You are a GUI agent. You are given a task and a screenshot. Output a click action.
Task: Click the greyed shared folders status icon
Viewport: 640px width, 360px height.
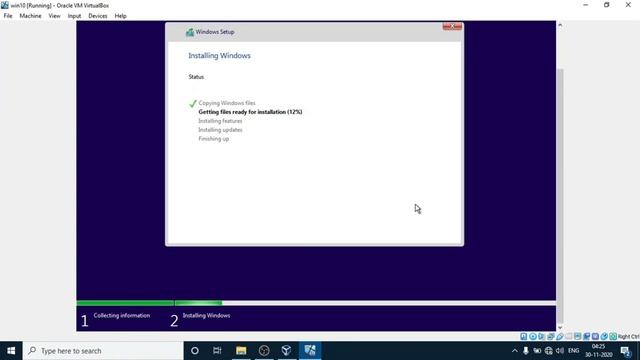(x=568, y=336)
